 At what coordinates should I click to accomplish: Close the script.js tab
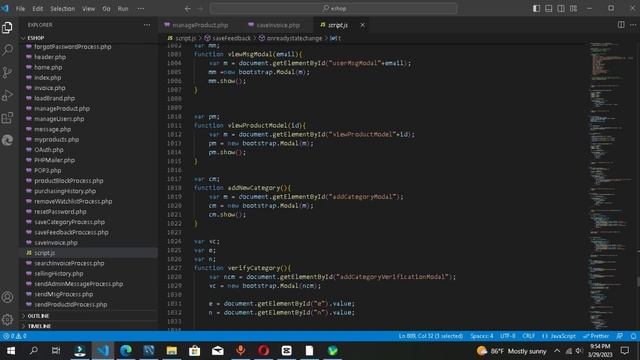(362, 25)
